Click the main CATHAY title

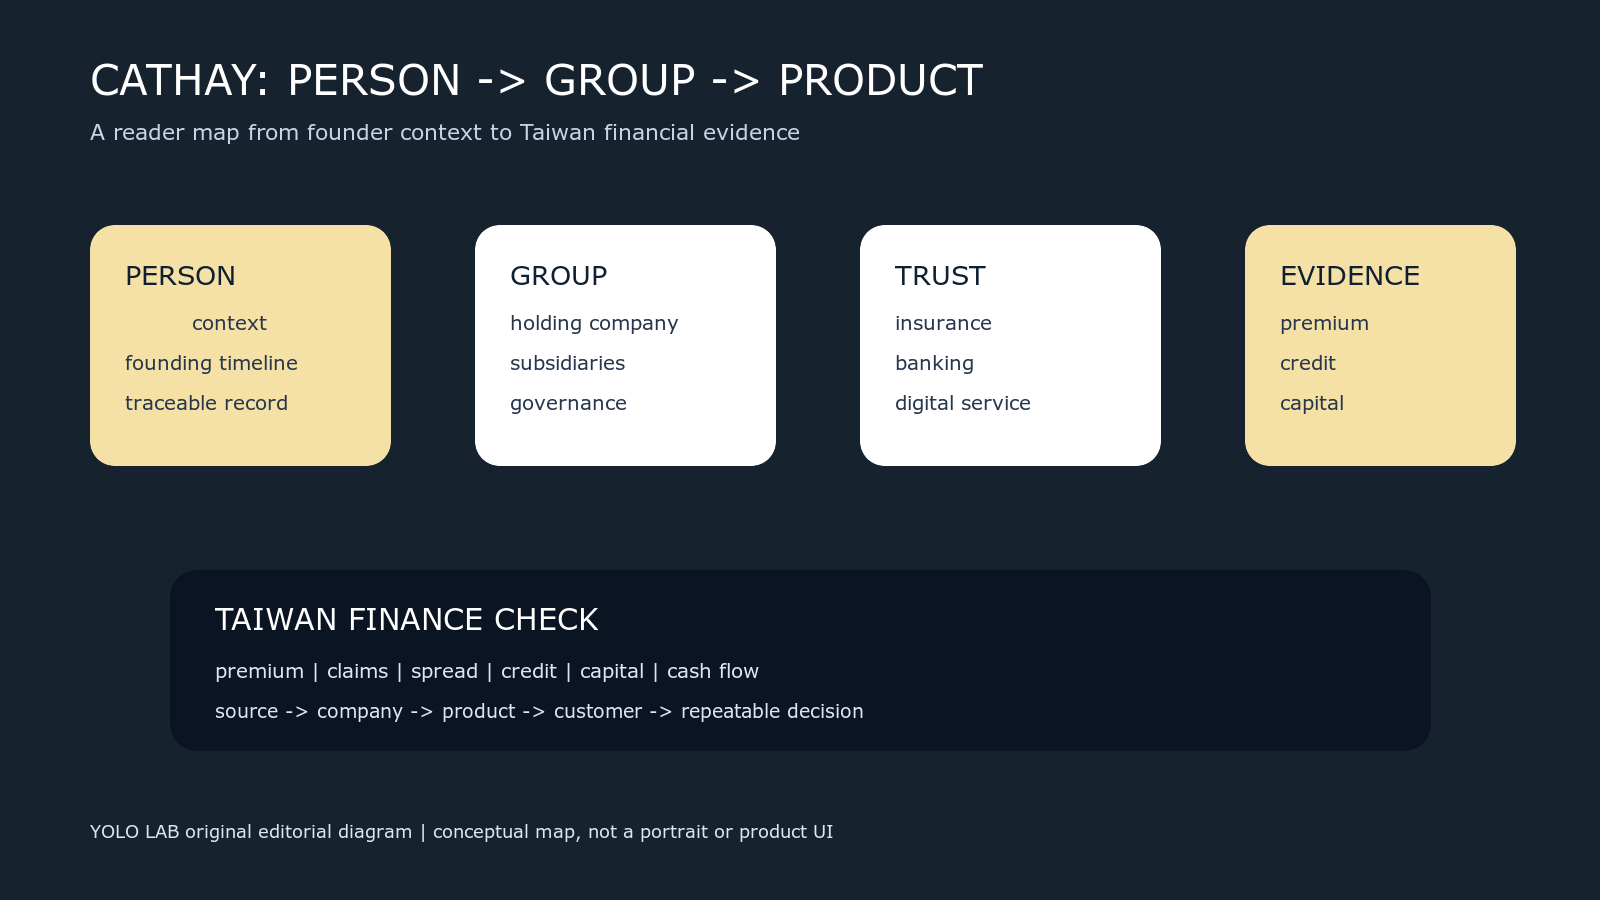536,80
